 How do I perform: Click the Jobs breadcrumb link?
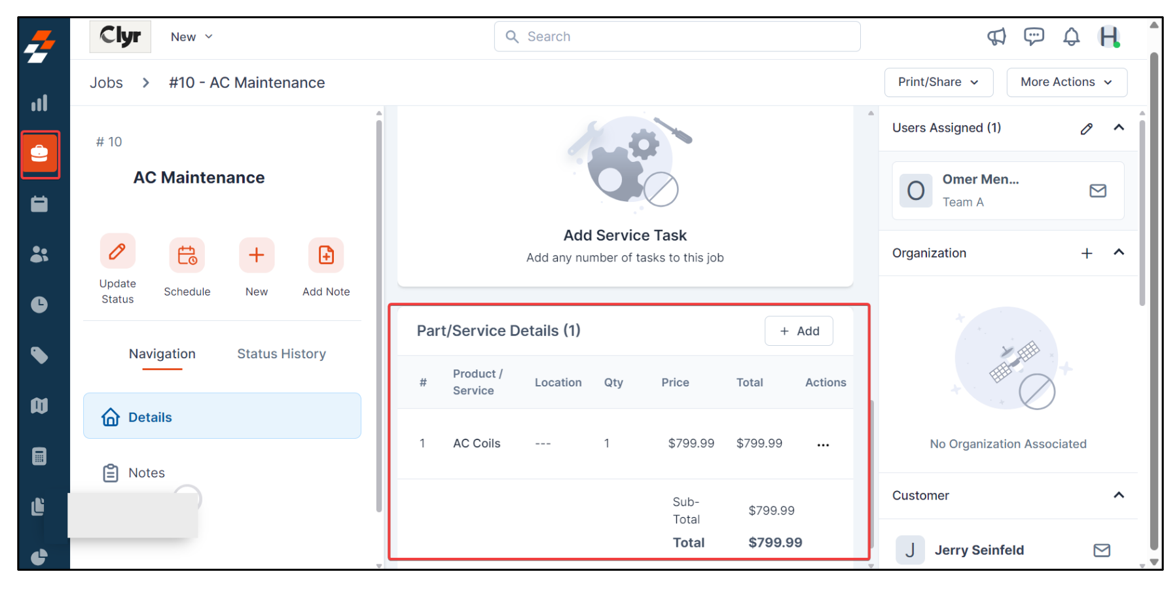106,83
